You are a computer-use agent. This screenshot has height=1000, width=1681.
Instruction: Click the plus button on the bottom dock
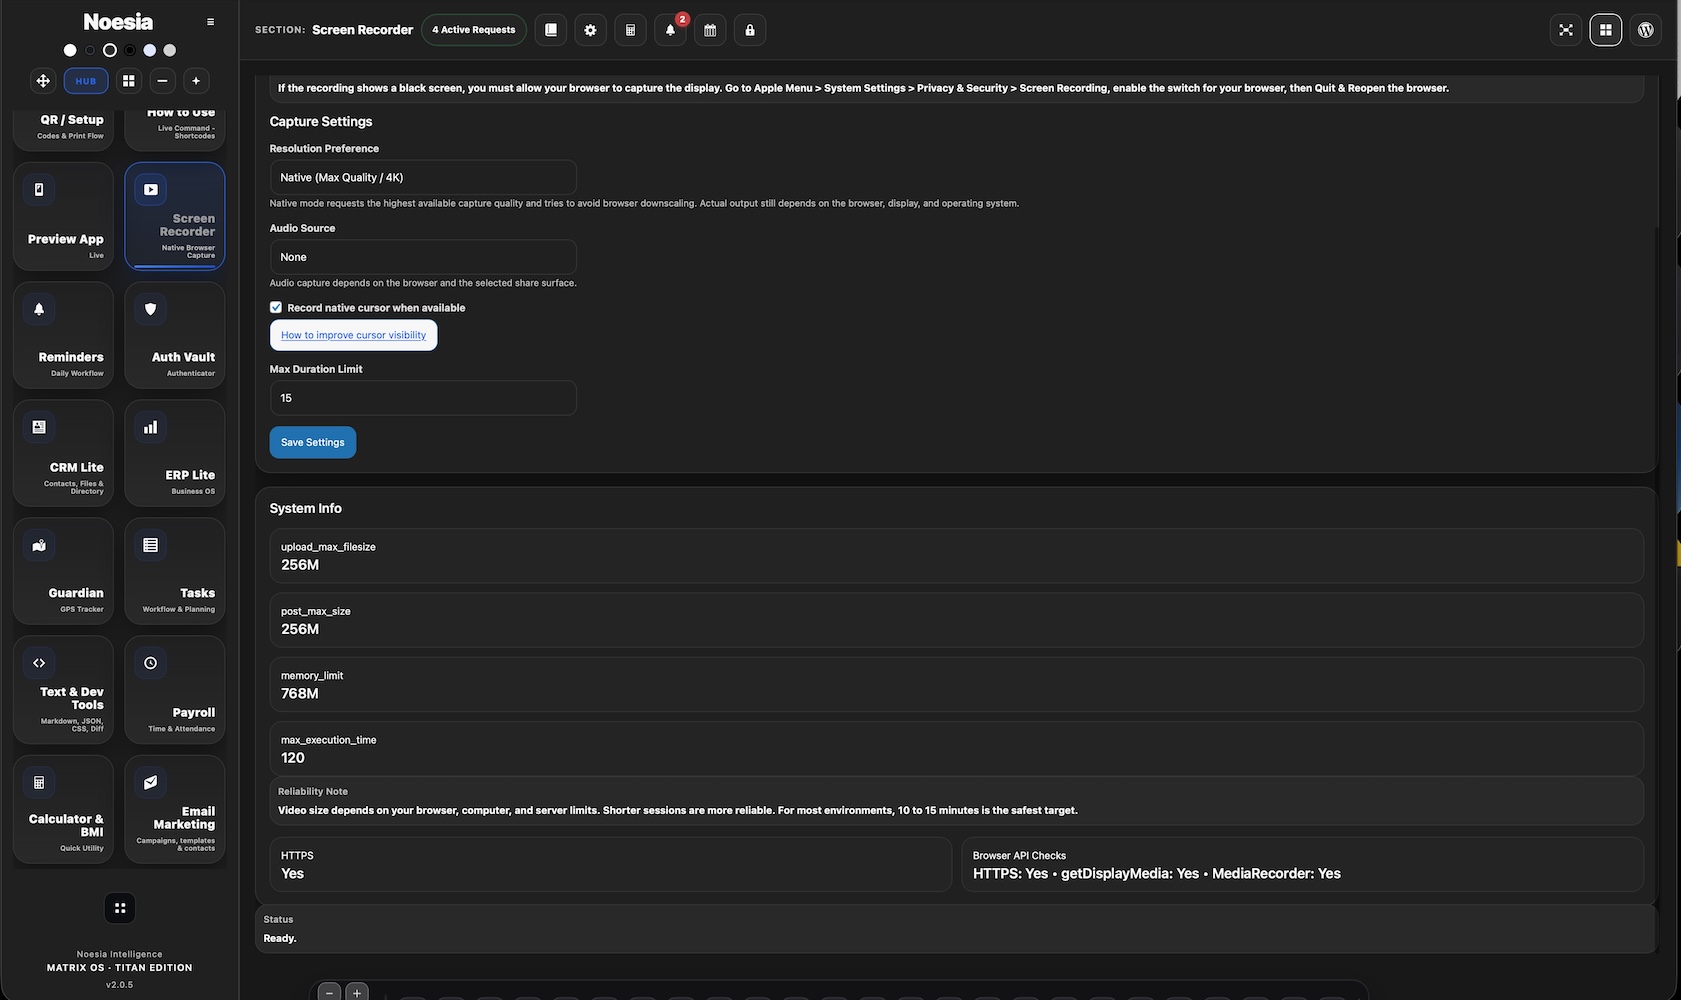(357, 992)
